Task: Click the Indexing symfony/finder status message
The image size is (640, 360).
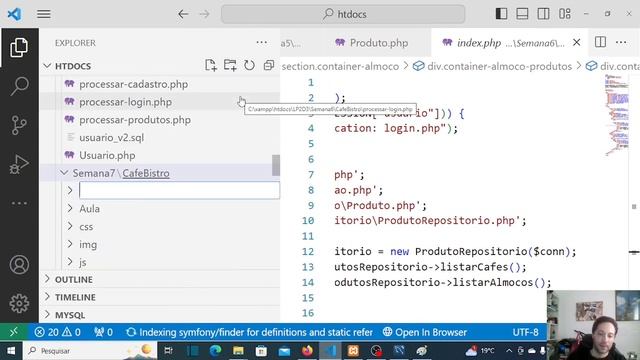Action: [x=249, y=332]
